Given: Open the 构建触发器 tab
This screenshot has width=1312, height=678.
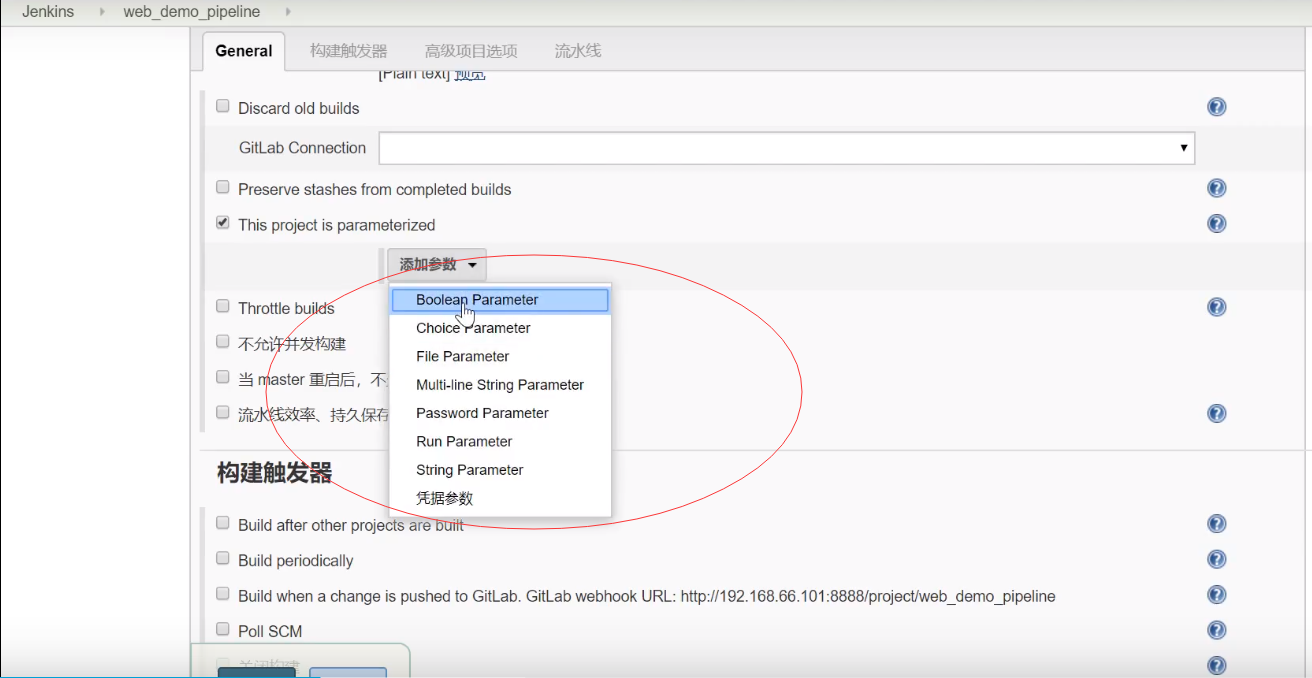Looking at the screenshot, I should point(349,51).
